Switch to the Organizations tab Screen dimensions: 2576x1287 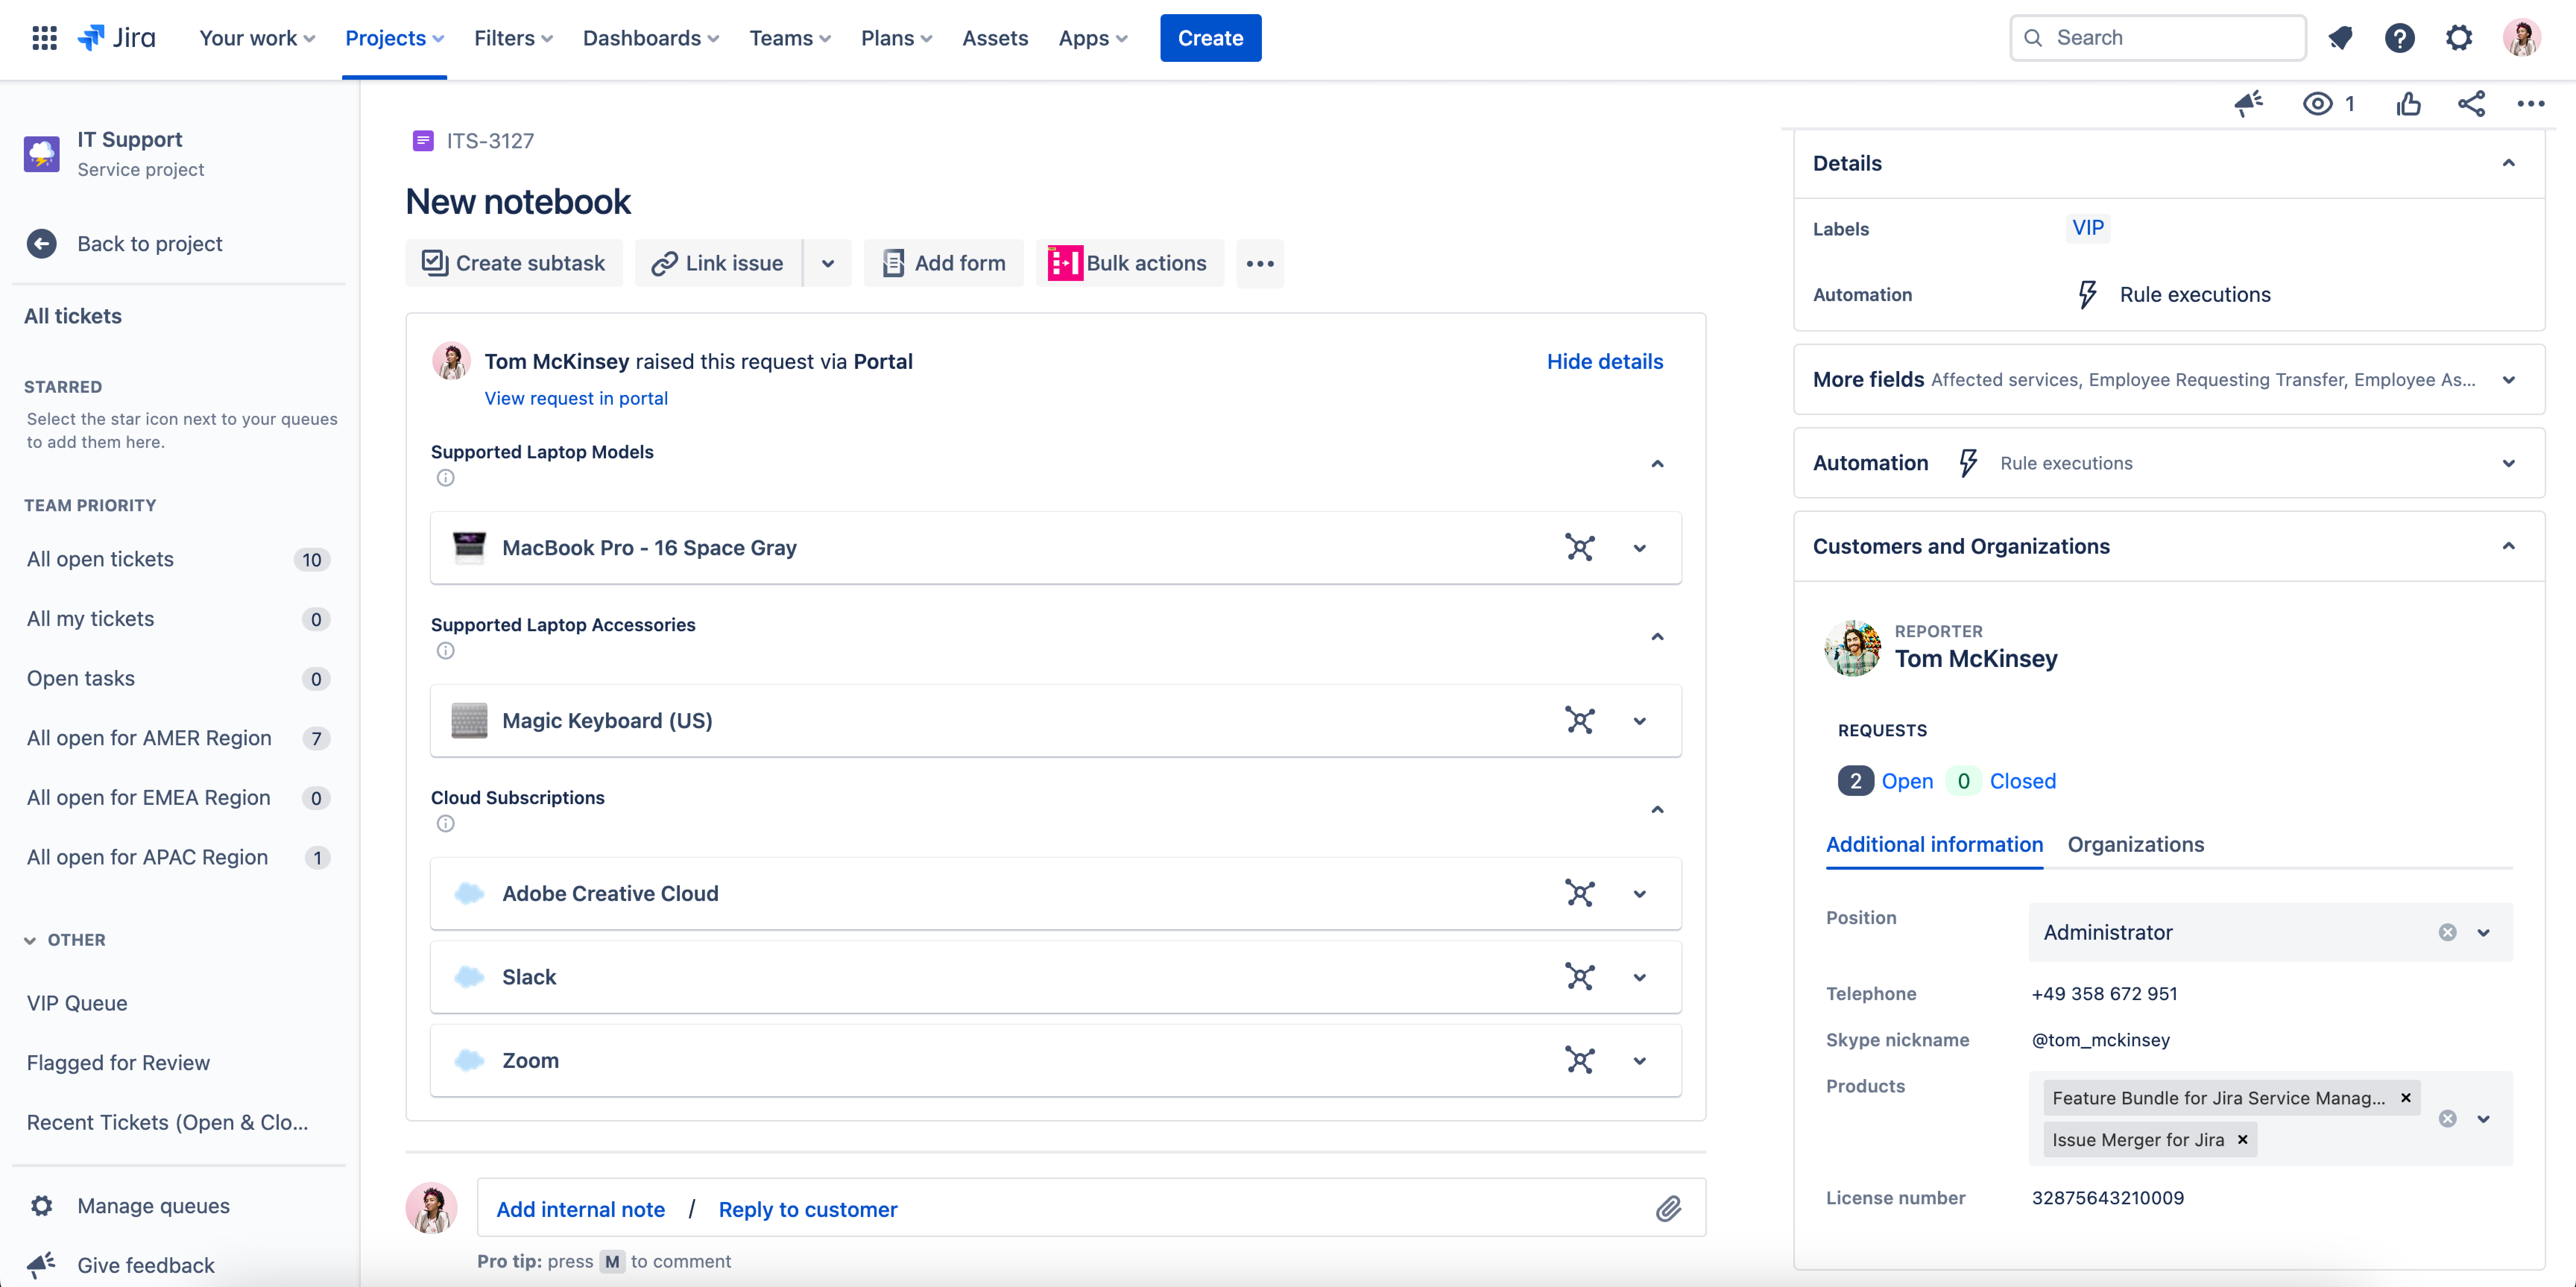2135,844
